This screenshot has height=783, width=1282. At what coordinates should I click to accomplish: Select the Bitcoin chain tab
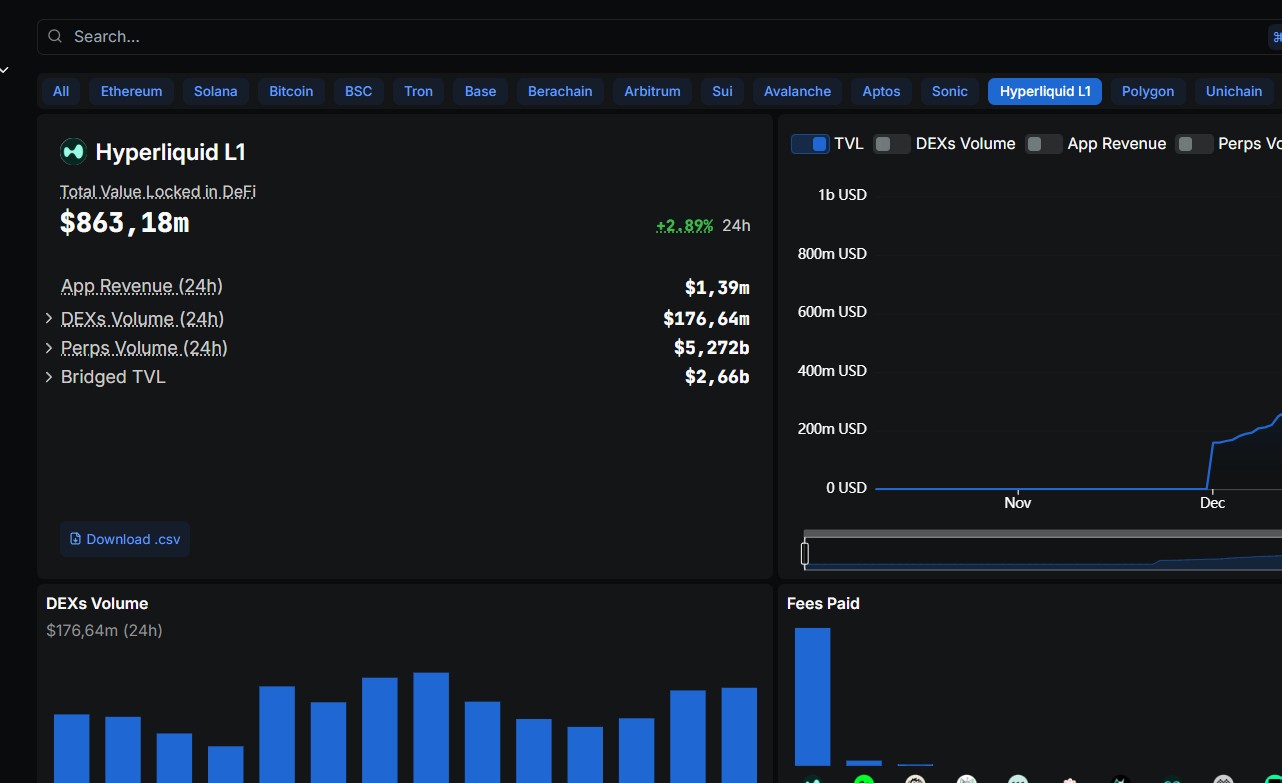[291, 91]
